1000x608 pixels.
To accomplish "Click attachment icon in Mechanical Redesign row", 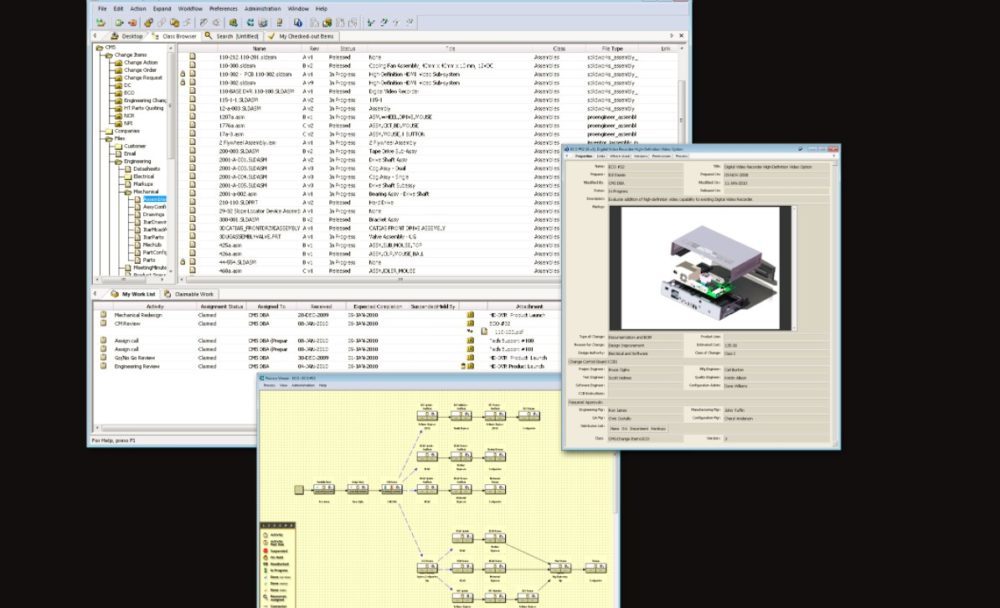I will point(470,315).
